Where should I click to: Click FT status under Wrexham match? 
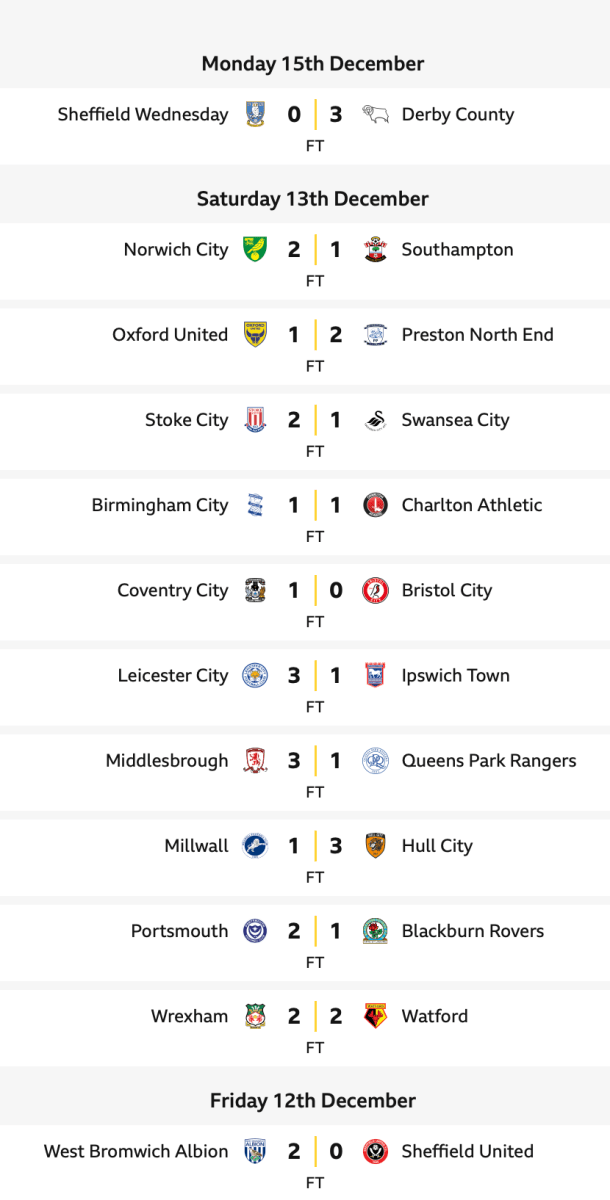(x=315, y=1047)
